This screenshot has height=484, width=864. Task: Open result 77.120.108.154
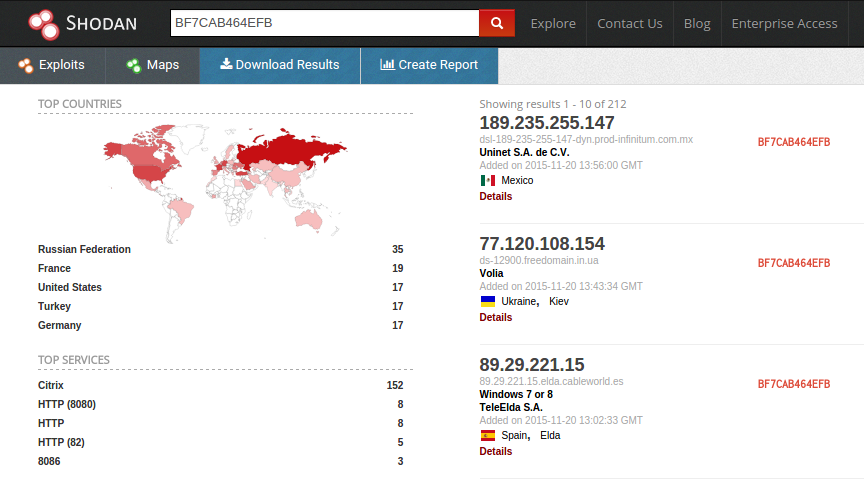click(x=542, y=244)
